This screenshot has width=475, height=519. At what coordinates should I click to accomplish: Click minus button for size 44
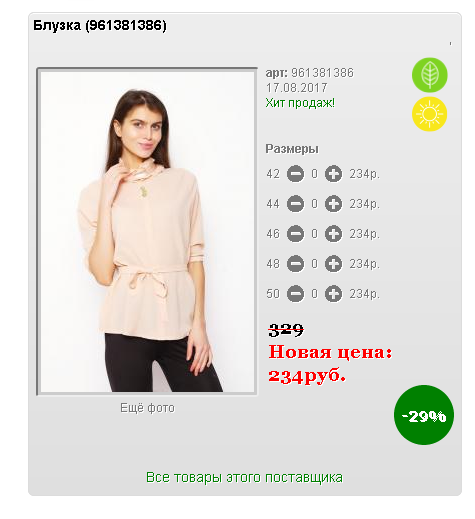click(x=295, y=204)
